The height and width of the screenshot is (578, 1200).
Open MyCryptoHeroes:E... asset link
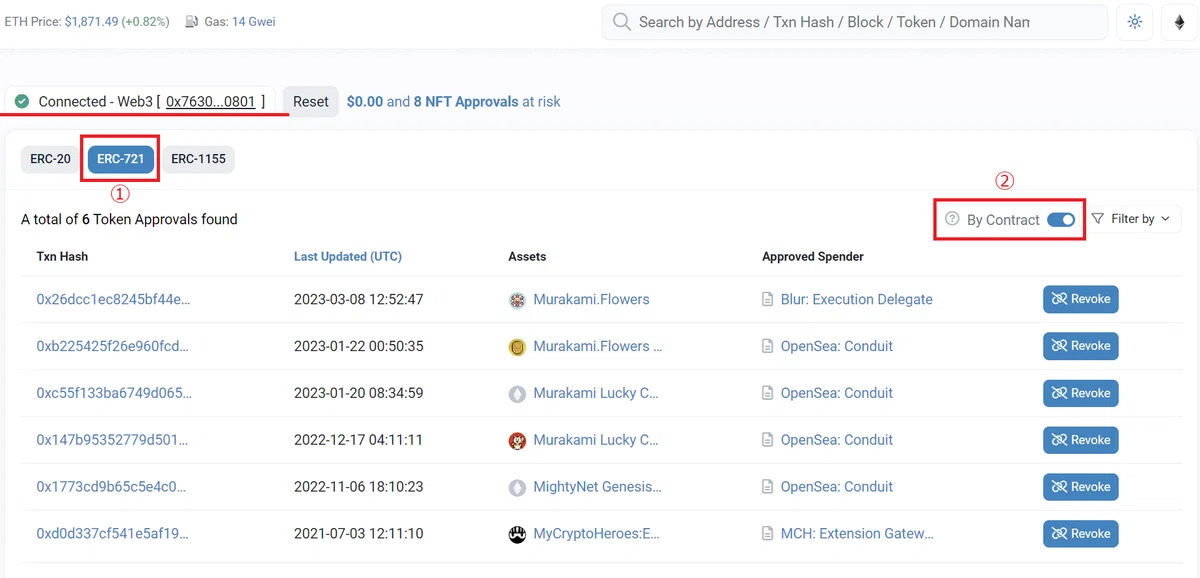click(x=596, y=534)
